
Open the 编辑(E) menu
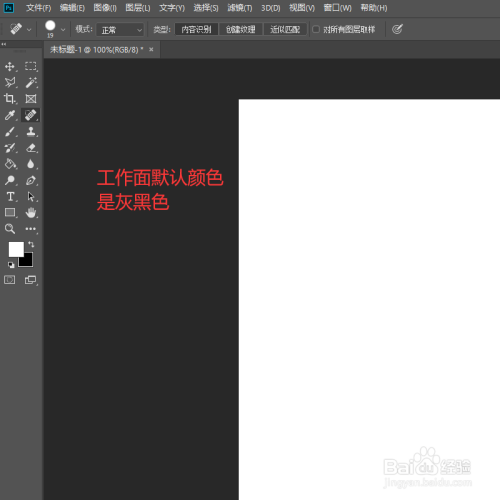tap(72, 8)
